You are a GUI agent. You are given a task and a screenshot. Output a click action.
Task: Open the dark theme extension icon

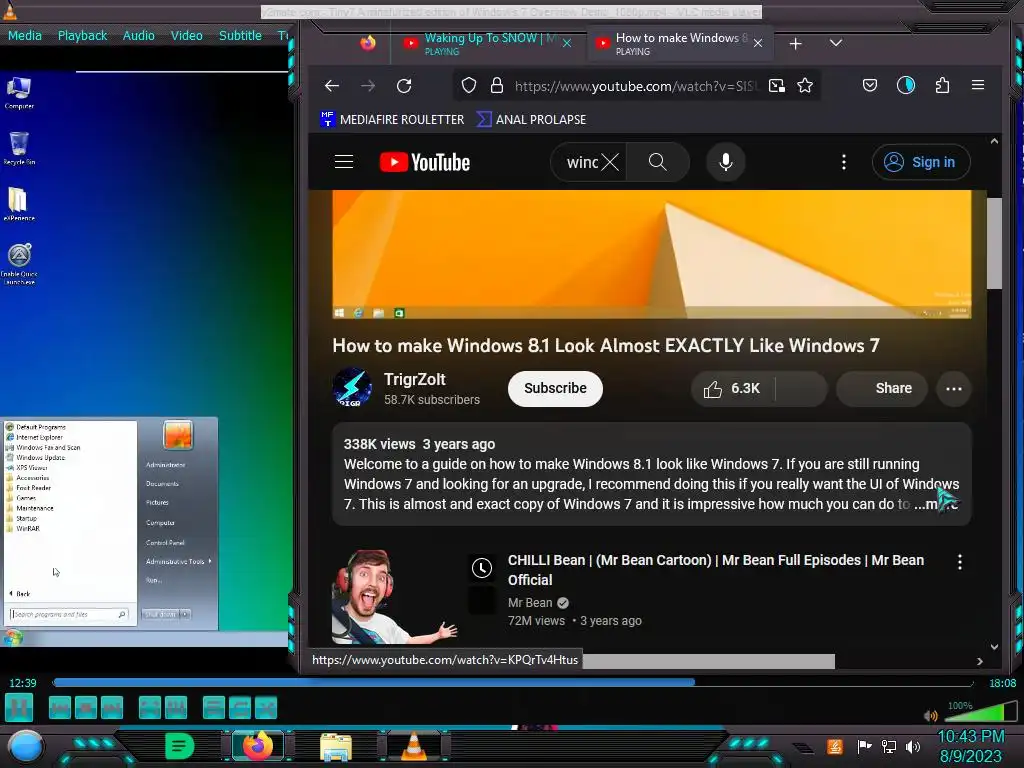(x=906, y=85)
